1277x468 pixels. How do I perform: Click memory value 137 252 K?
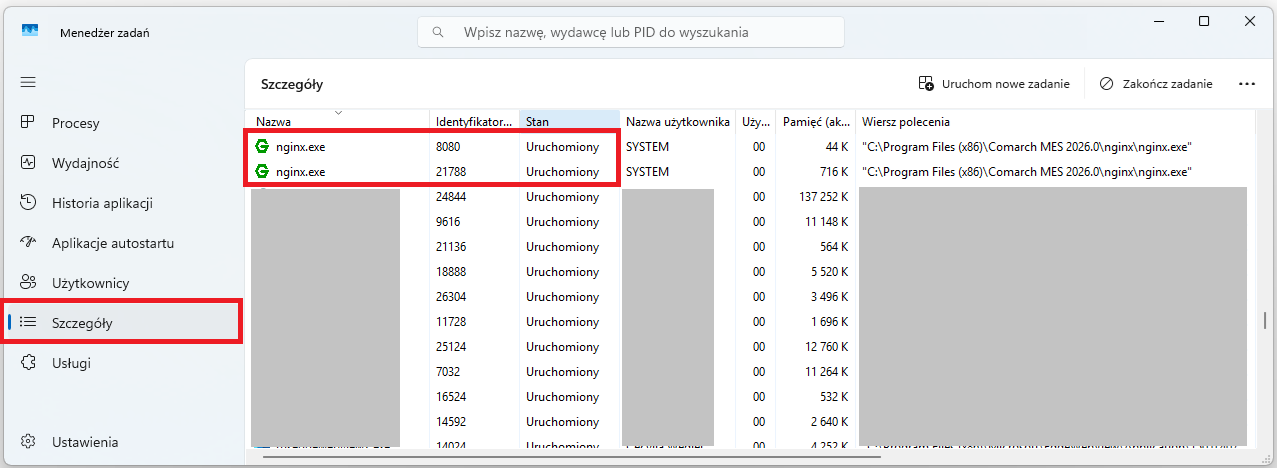pyautogui.click(x=823, y=197)
